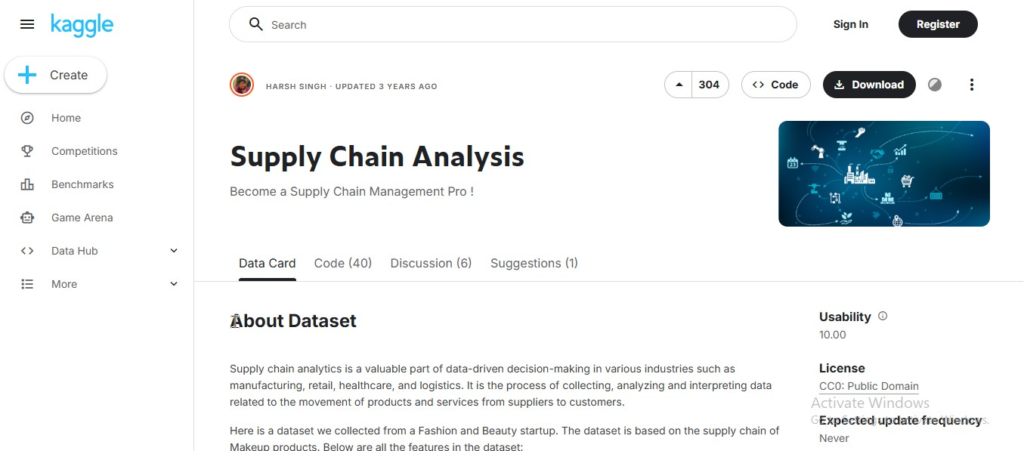Click the Kaggle logo
Image resolution: width=1024 pixels, height=451 pixels.
click(x=82, y=25)
